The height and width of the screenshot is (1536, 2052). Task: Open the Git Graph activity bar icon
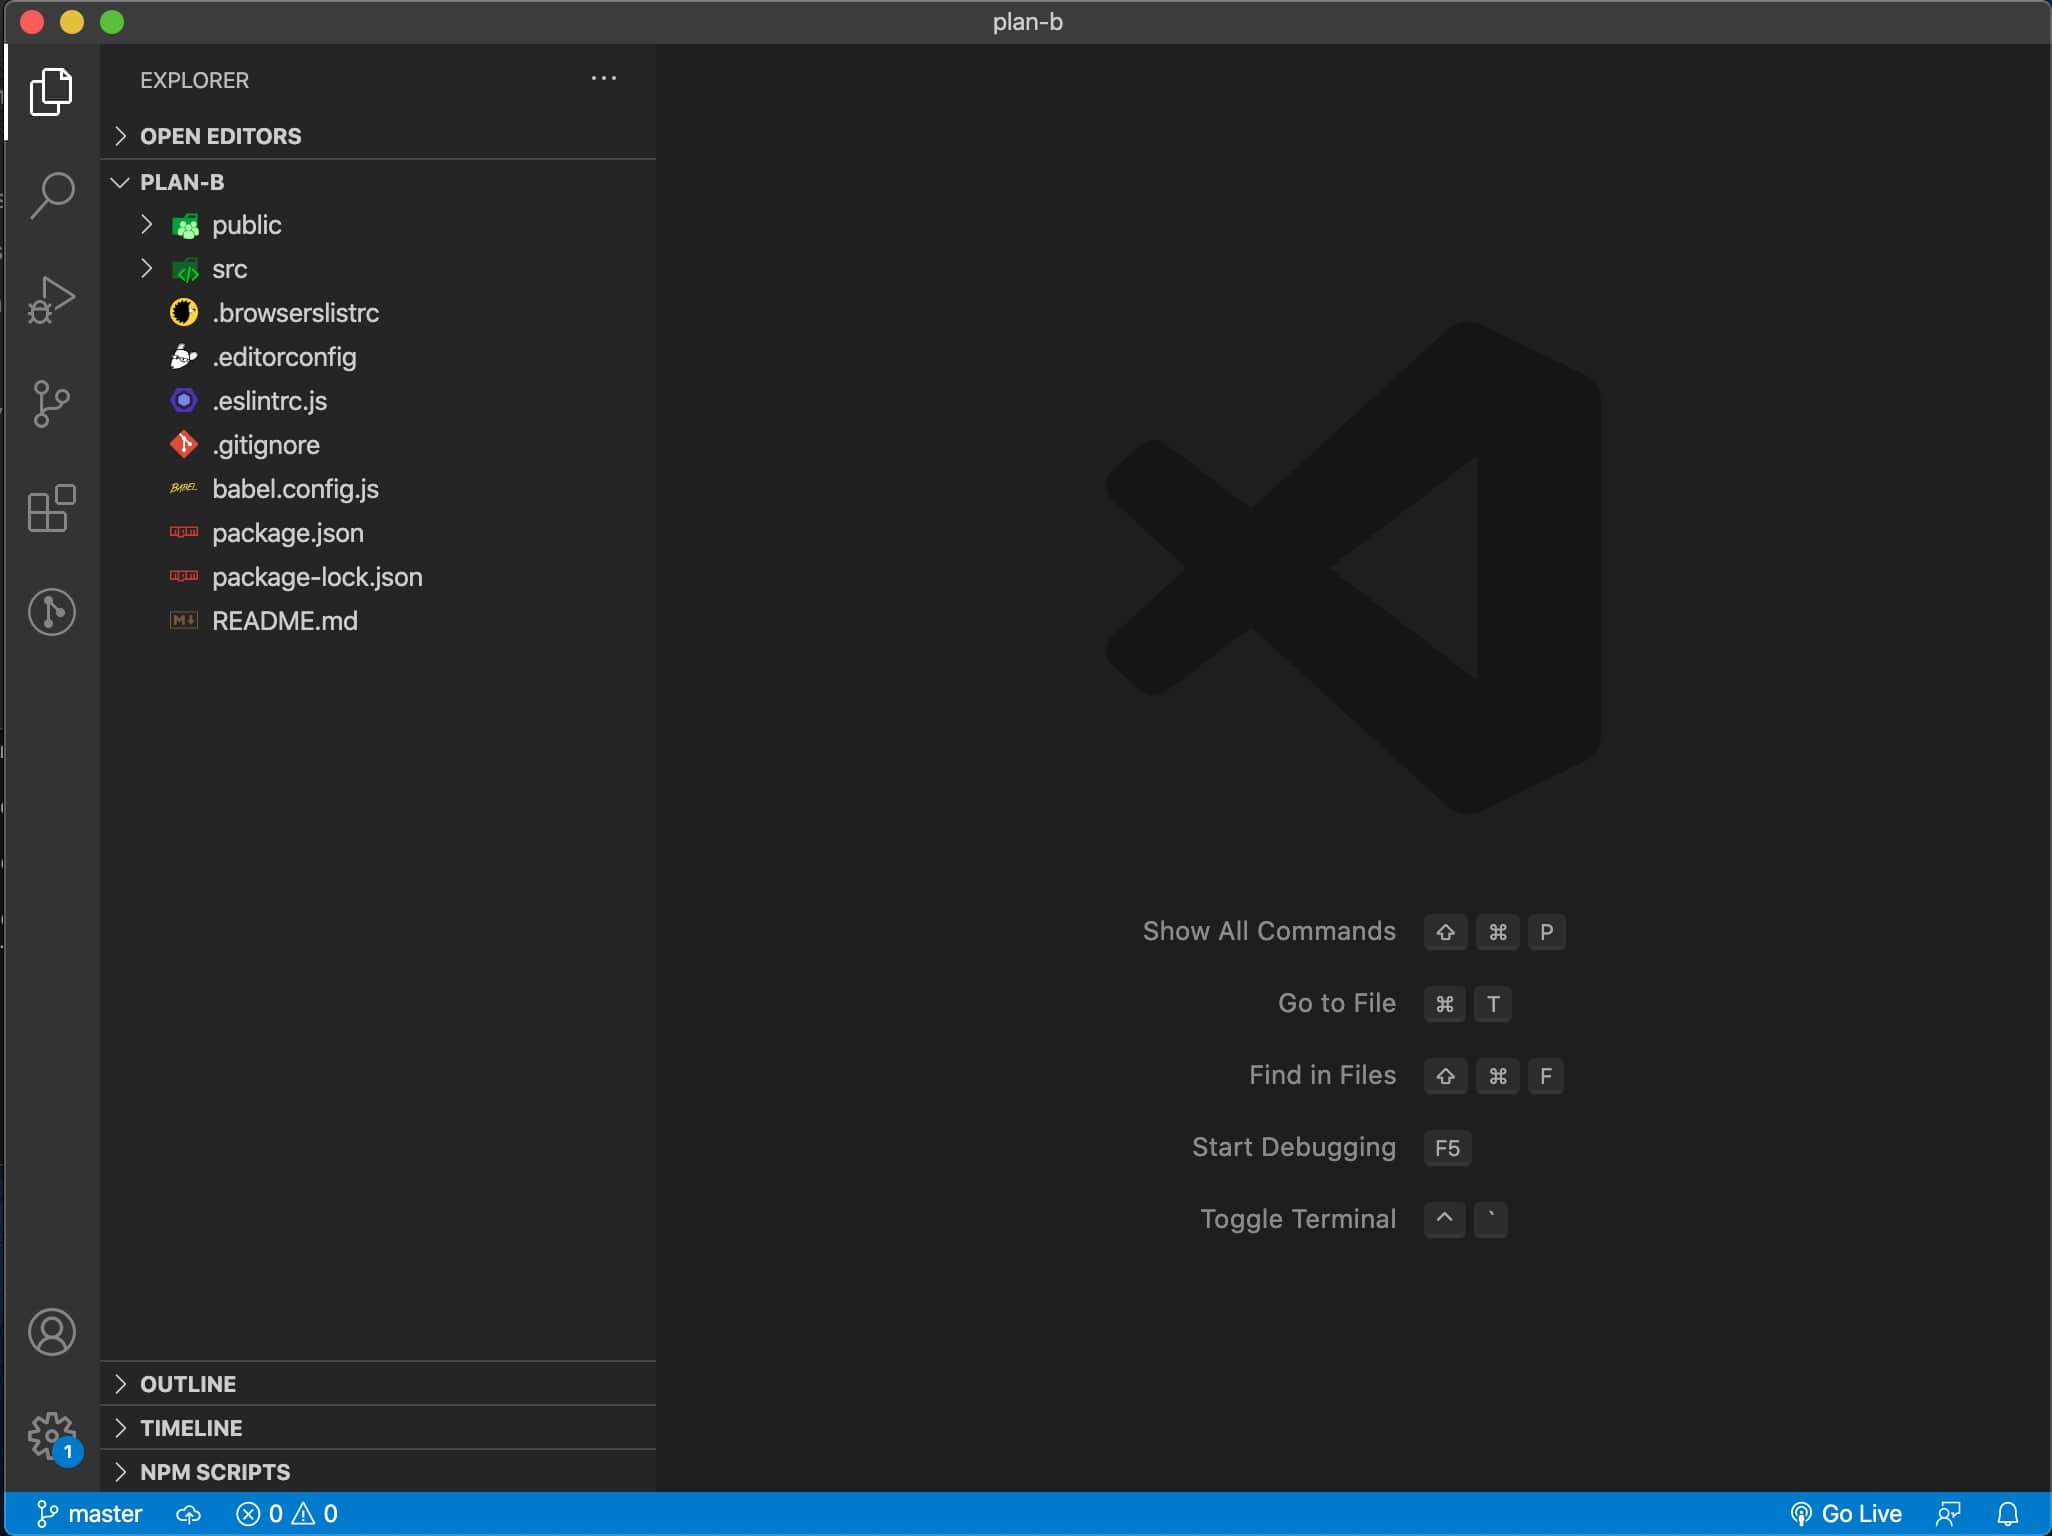(x=51, y=612)
